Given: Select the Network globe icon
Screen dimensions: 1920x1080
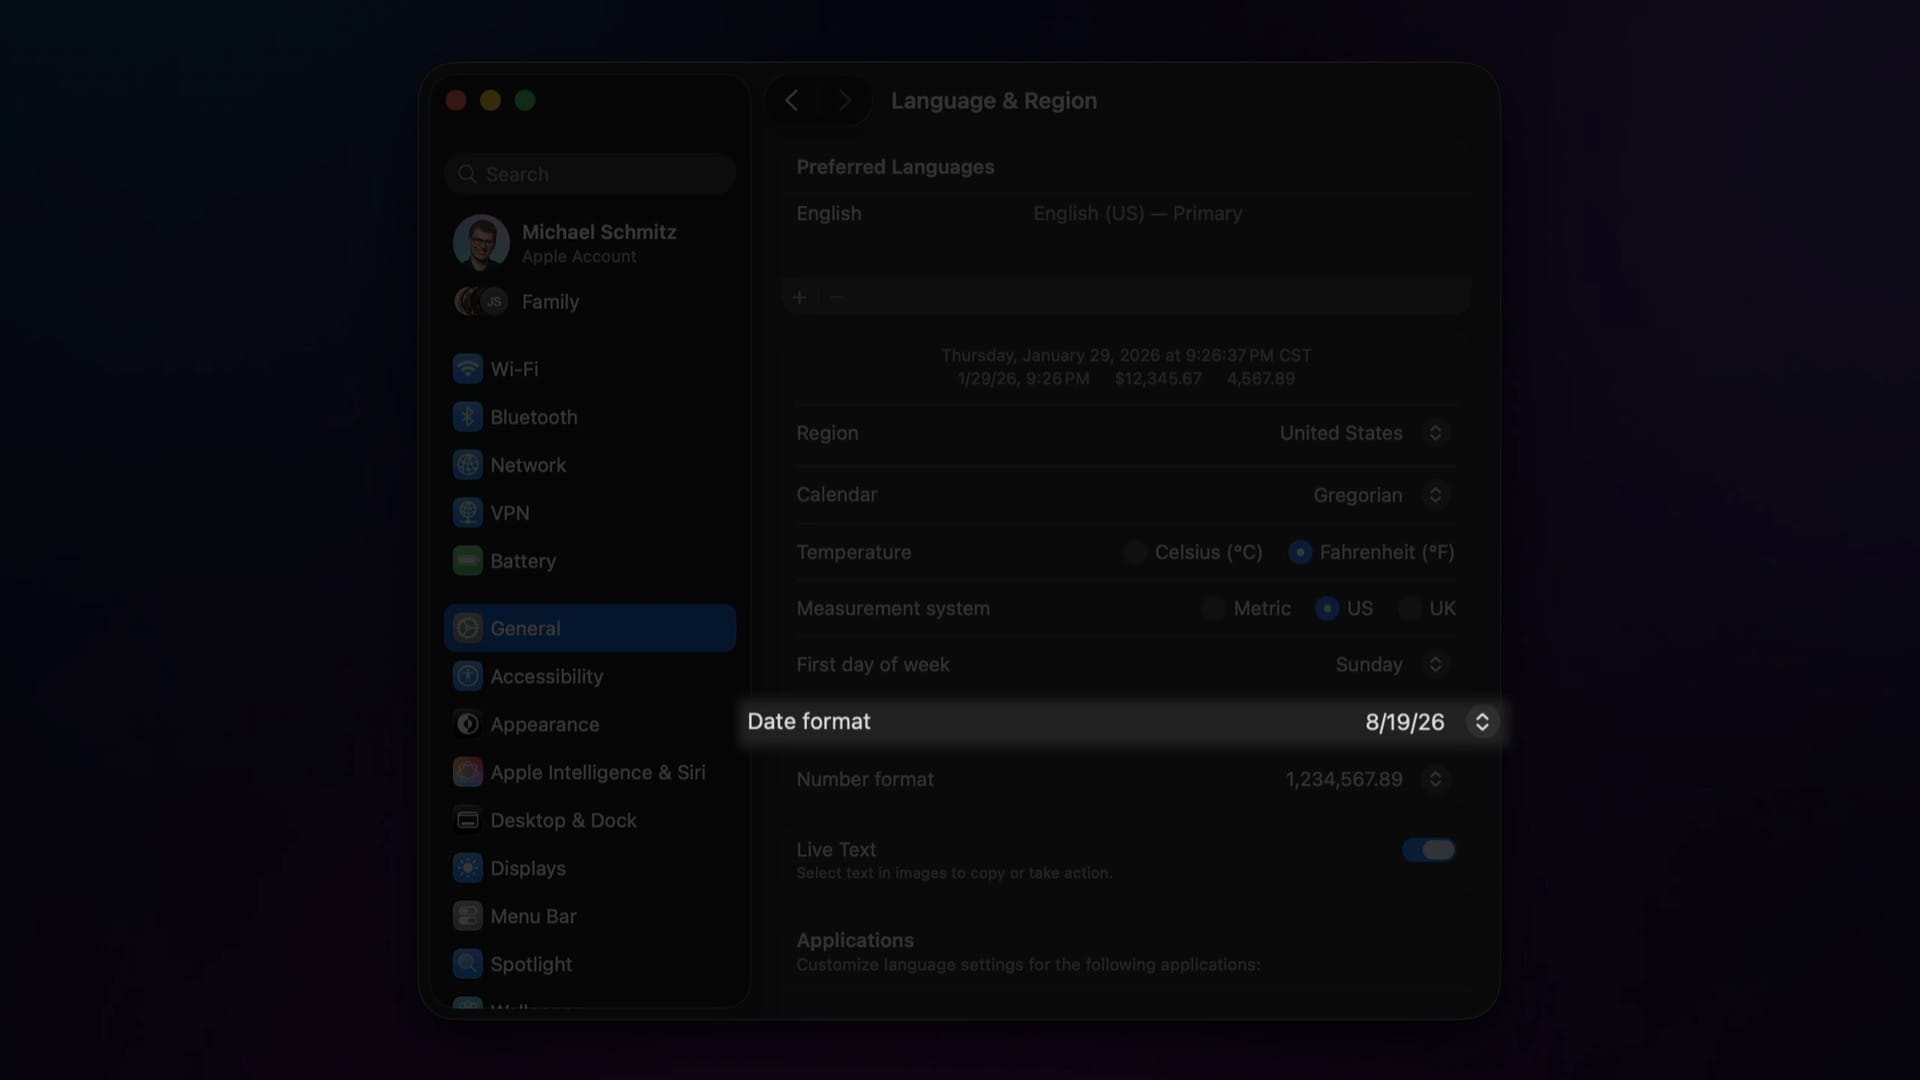Looking at the screenshot, I should (x=467, y=465).
